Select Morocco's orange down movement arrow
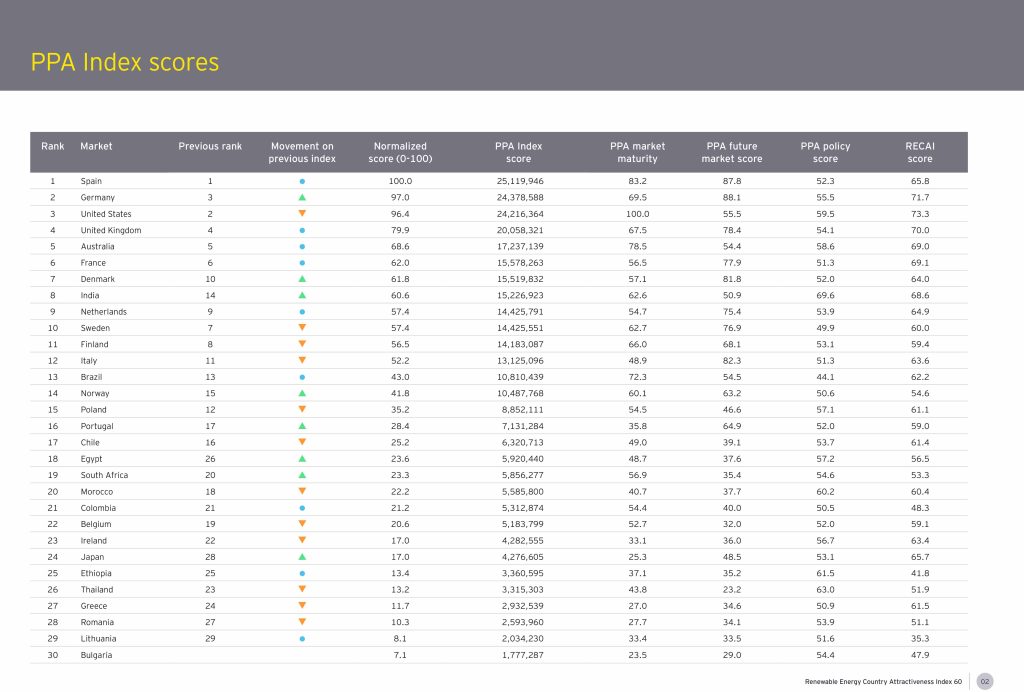The height and width of the screenshot is (692, 1024). click(302, 492)
